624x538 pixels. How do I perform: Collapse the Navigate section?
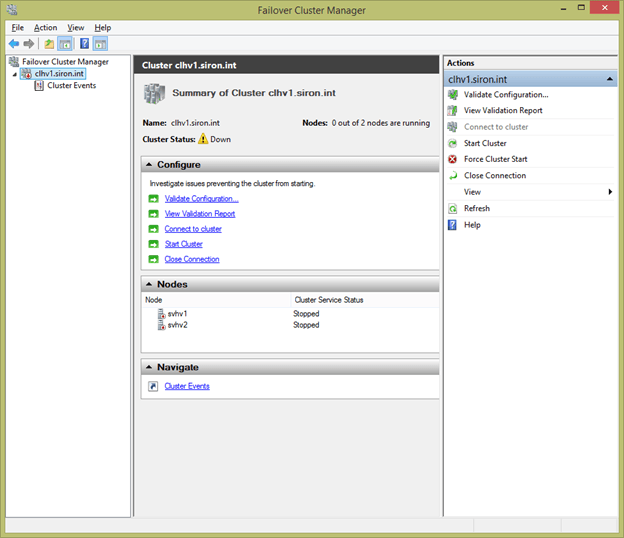coord(149,367)
